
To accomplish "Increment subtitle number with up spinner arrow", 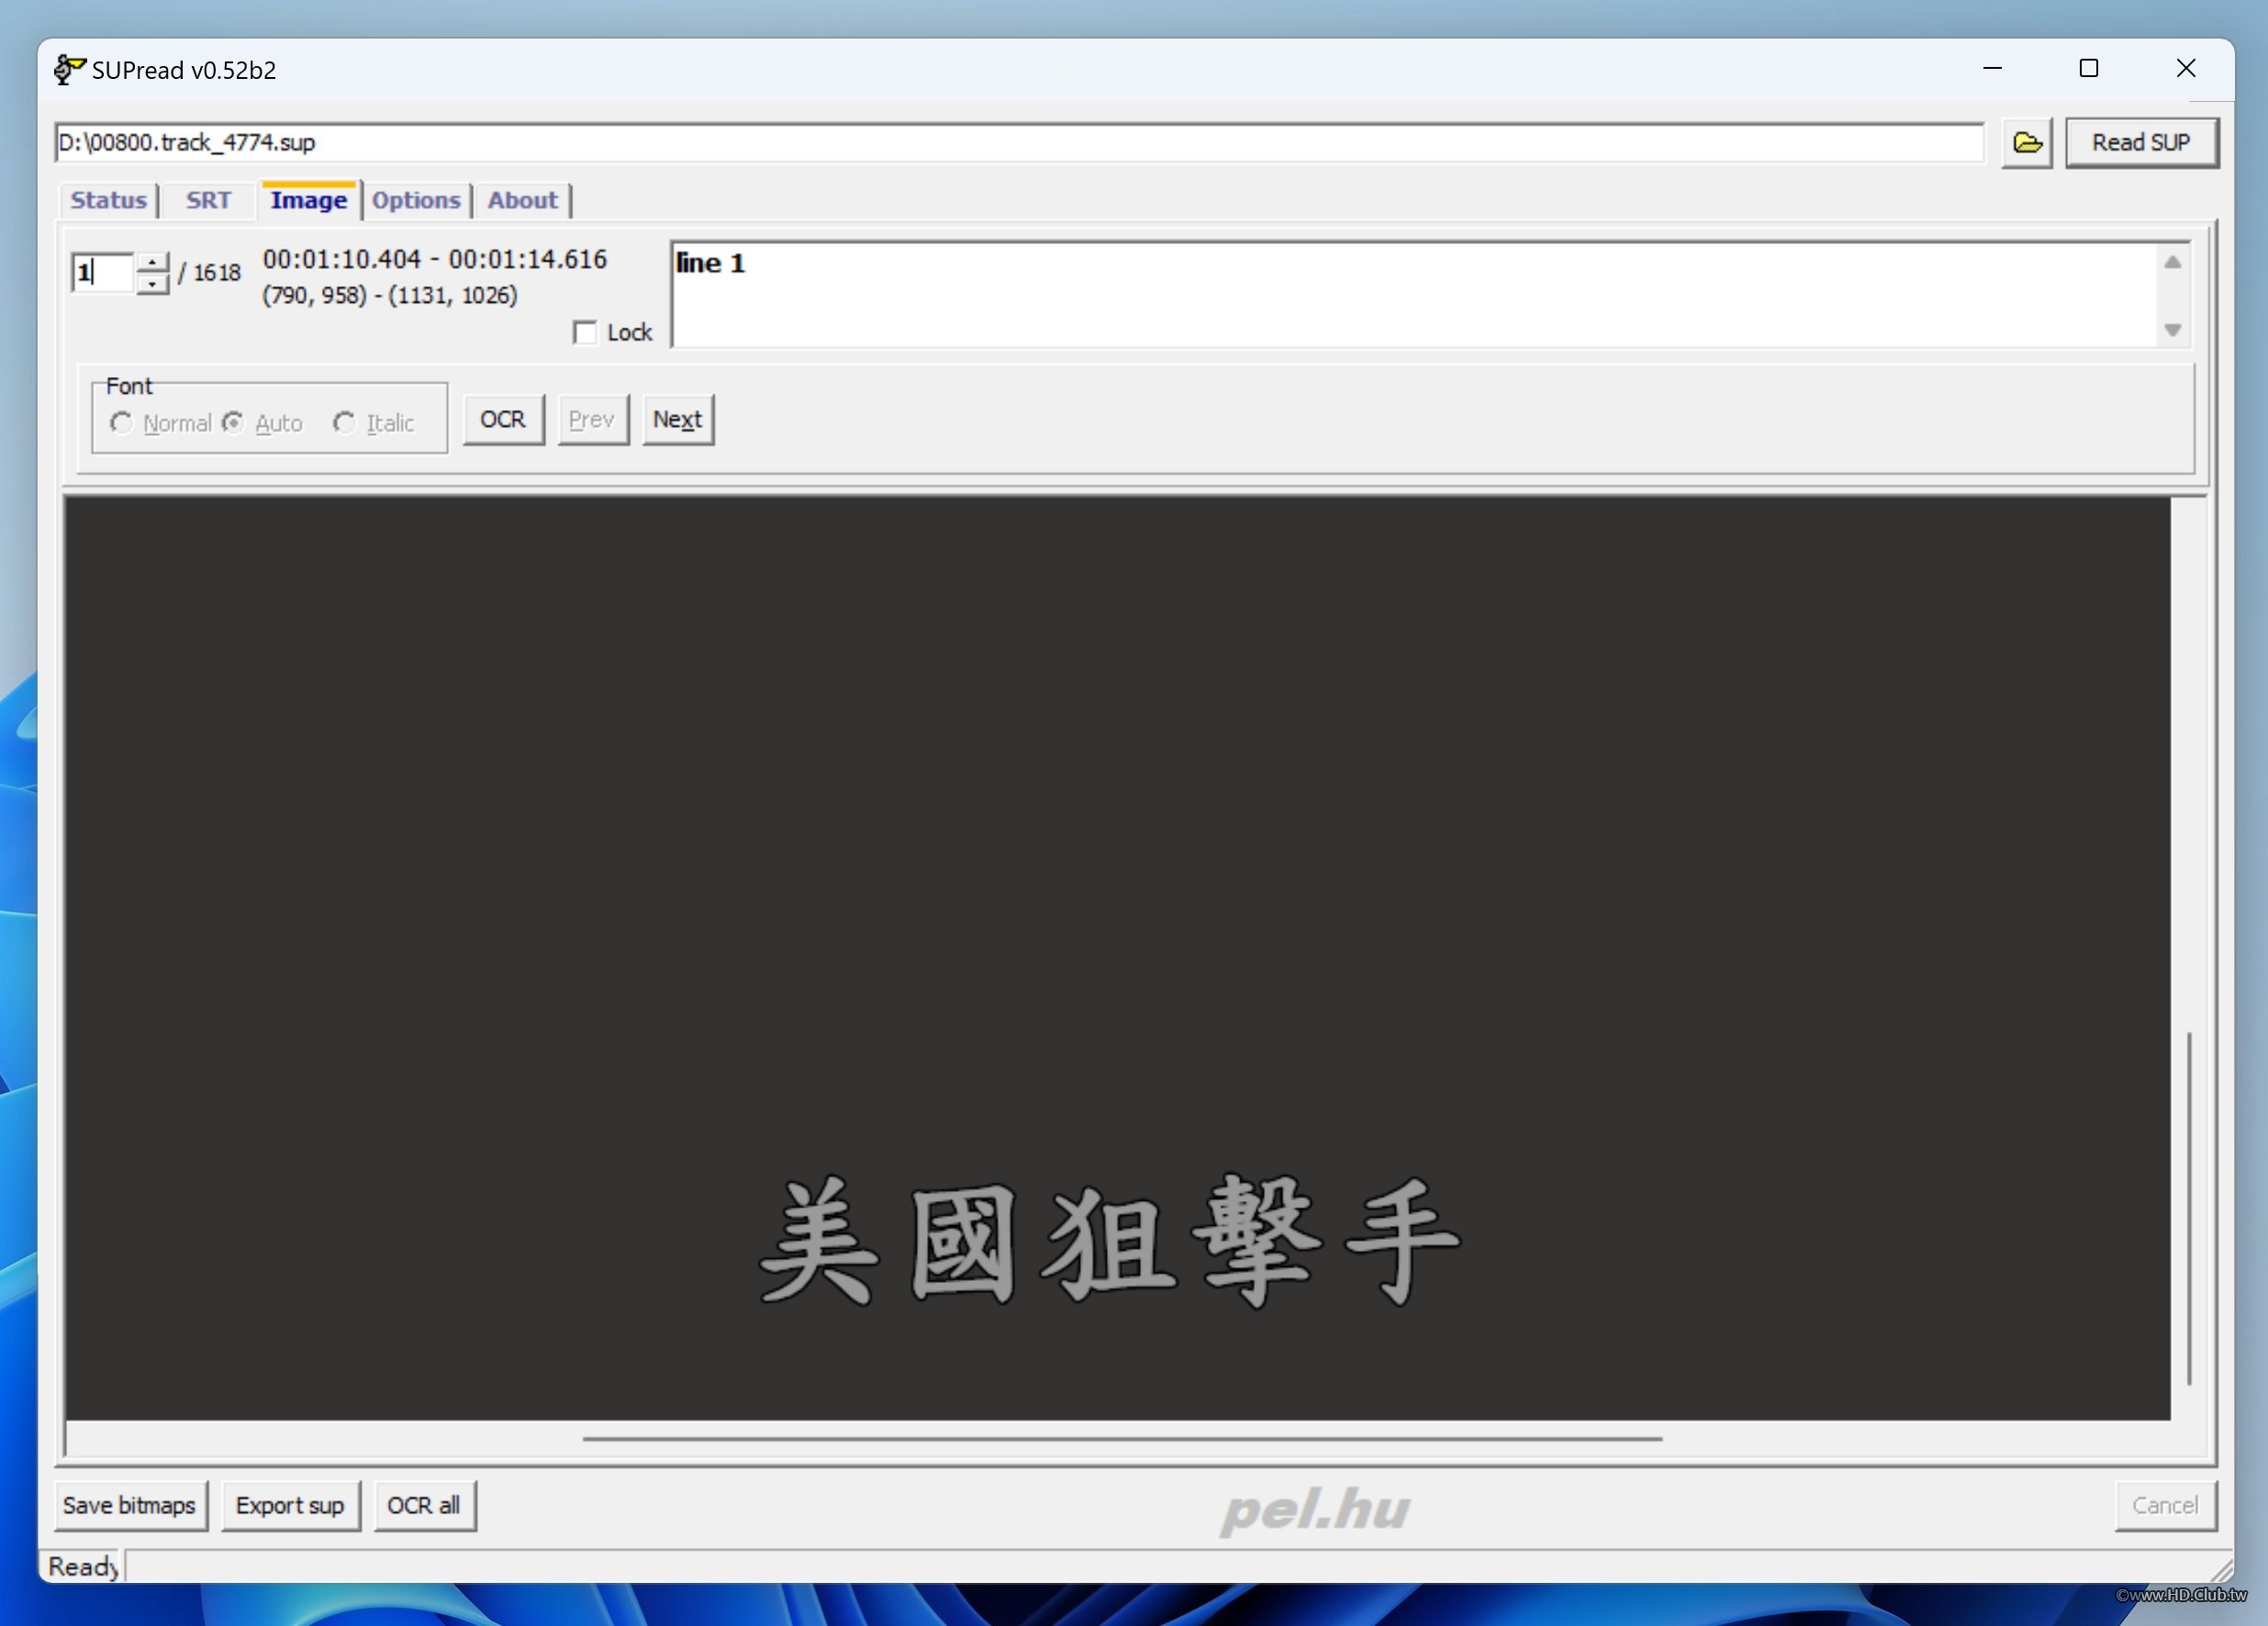I will (152, 262).
